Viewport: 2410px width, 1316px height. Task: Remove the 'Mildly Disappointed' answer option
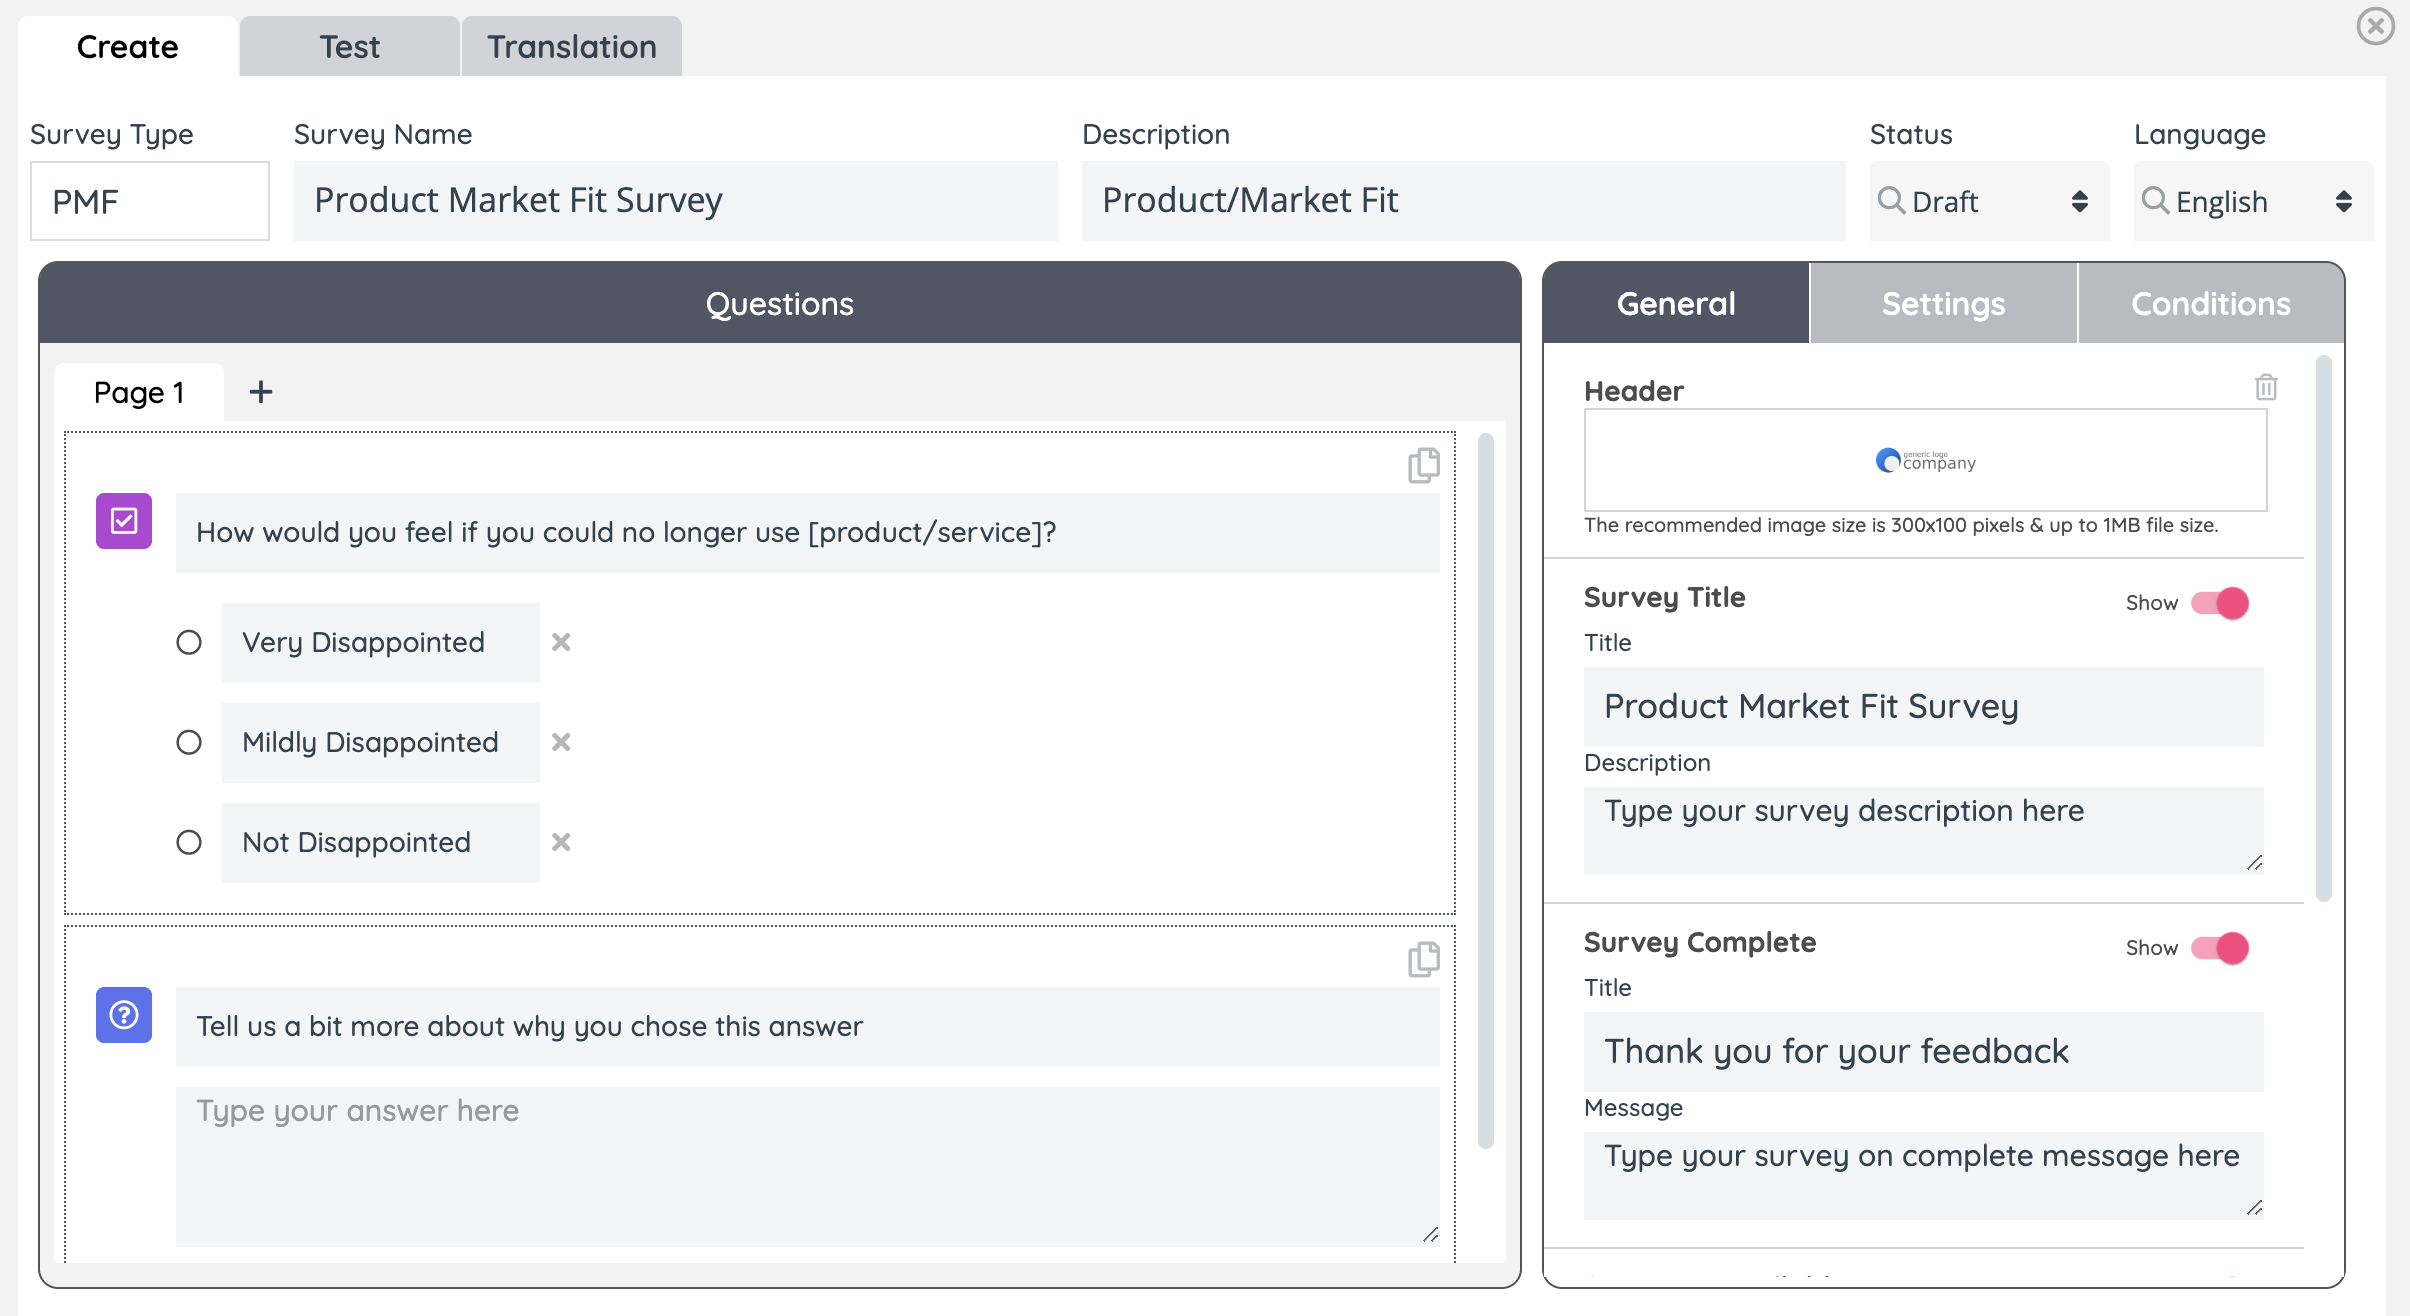click(561, 742)
